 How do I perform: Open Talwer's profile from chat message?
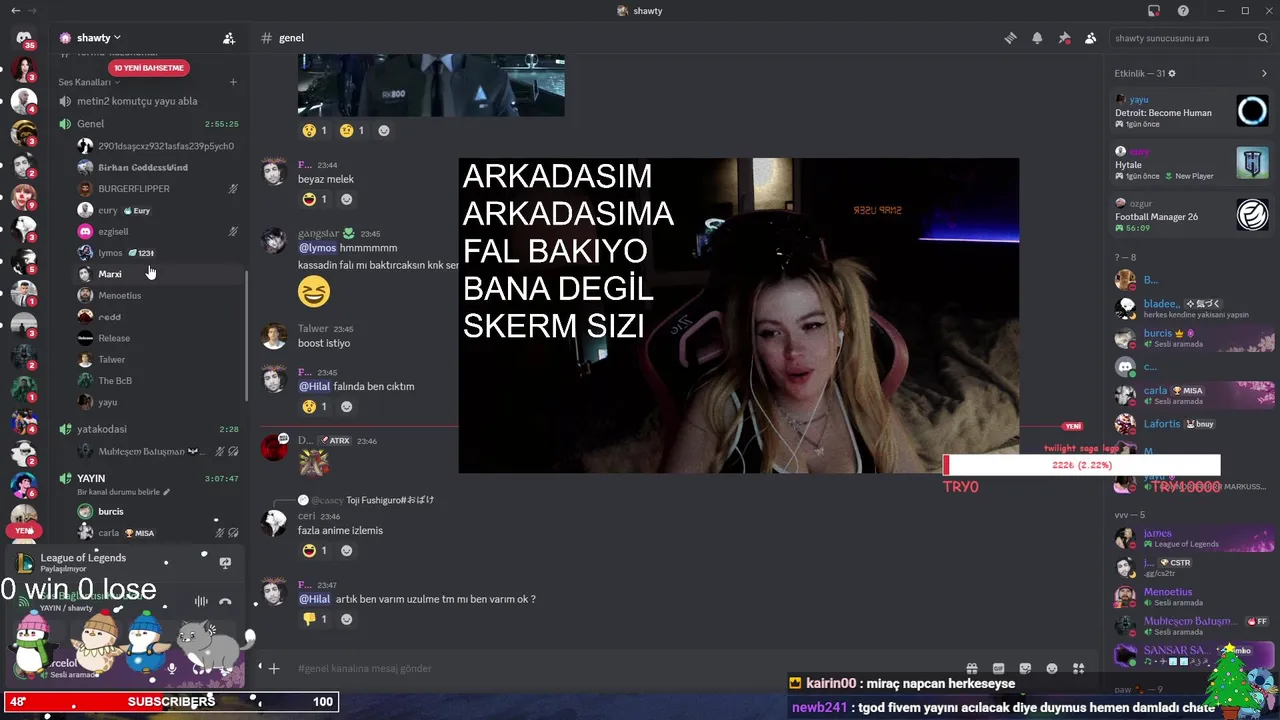pyautogui.click(x=313, y=328)
